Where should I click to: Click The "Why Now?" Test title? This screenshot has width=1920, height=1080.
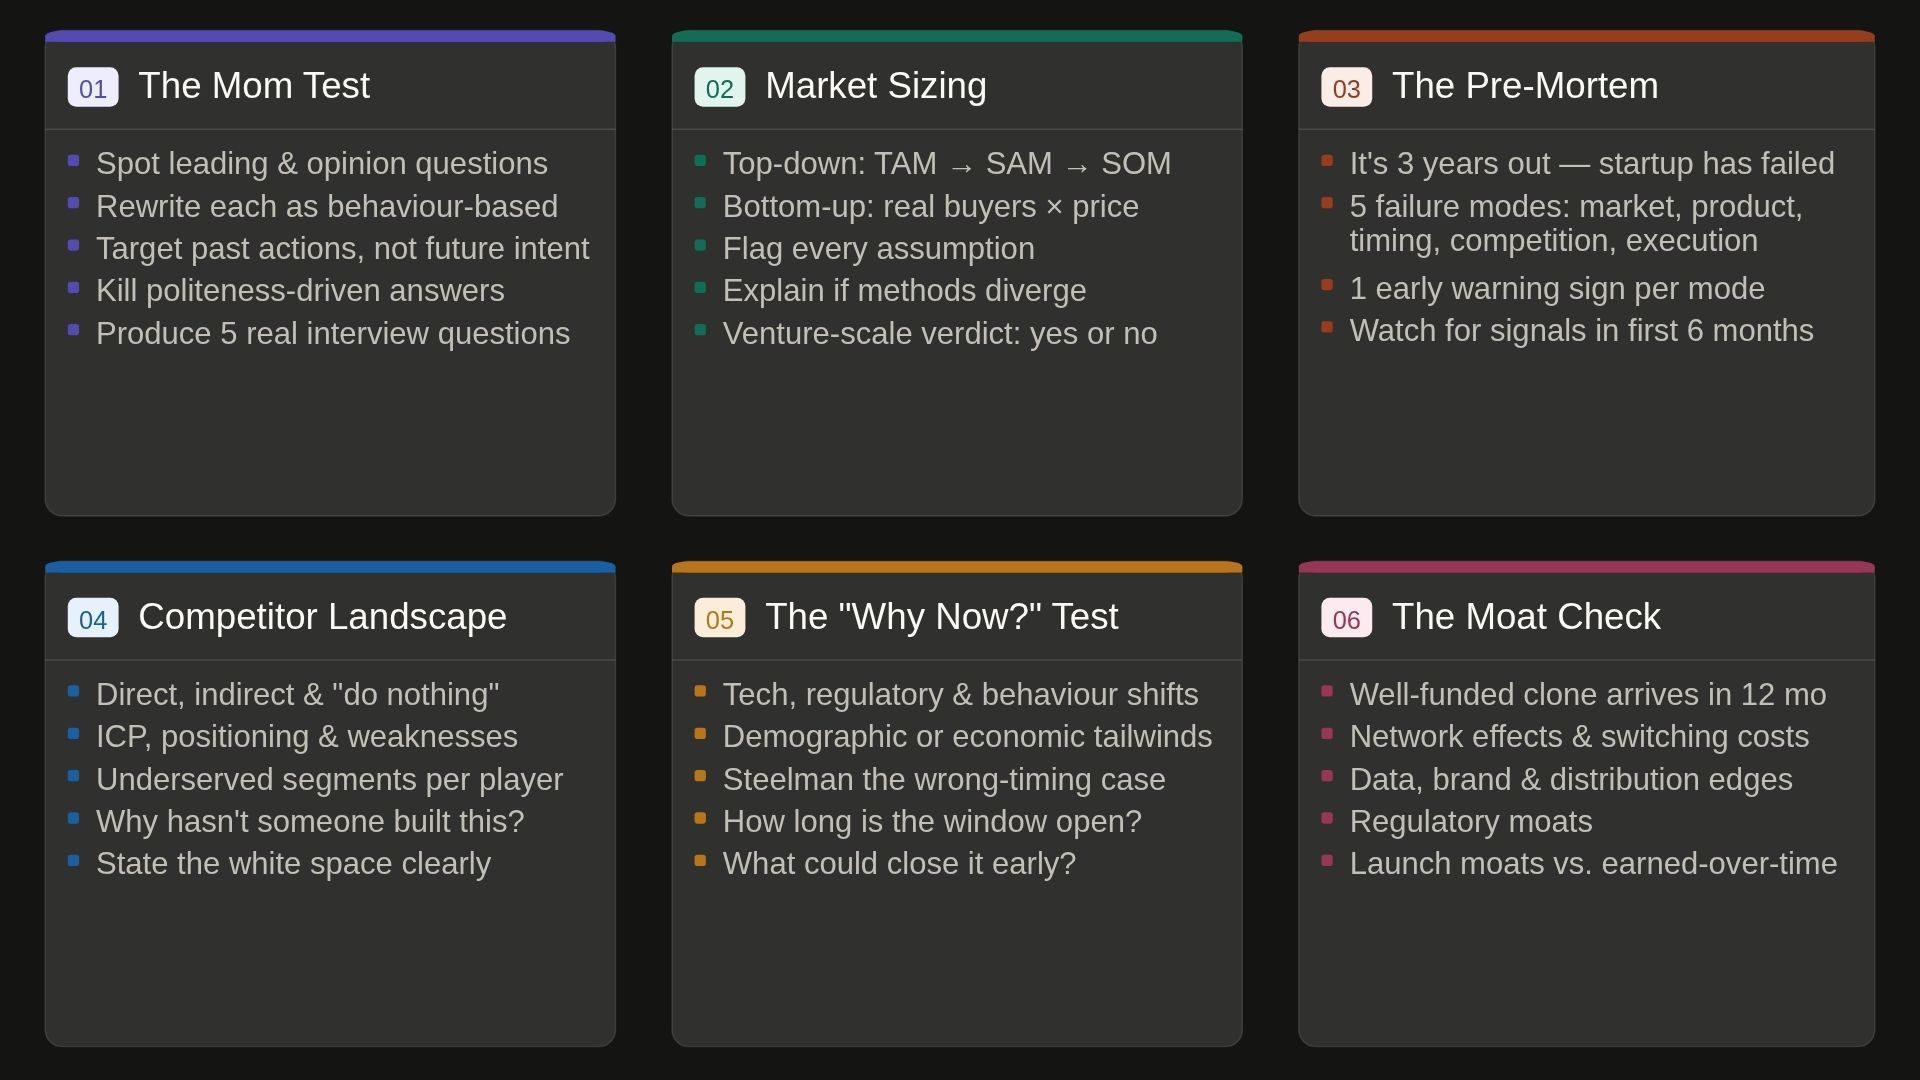(x=941, y=617)
